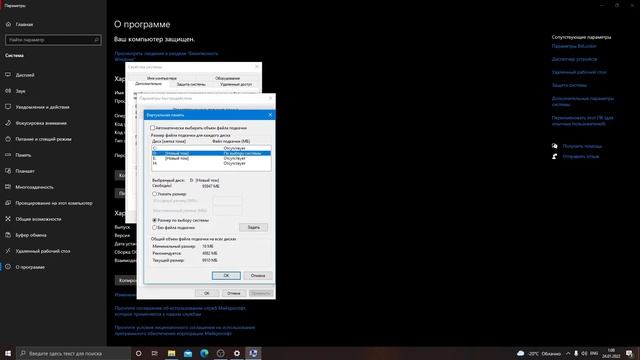Screen dimensions: 640x360
Task: Click the ENG language indicator
Action: pyautogui.click(x=594, y=353)
